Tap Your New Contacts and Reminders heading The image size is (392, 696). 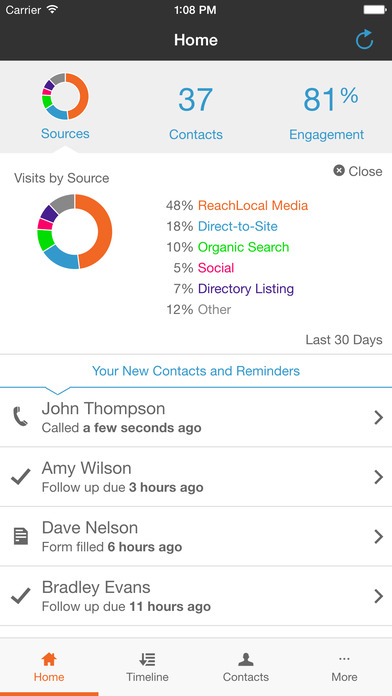coord(196,371)
